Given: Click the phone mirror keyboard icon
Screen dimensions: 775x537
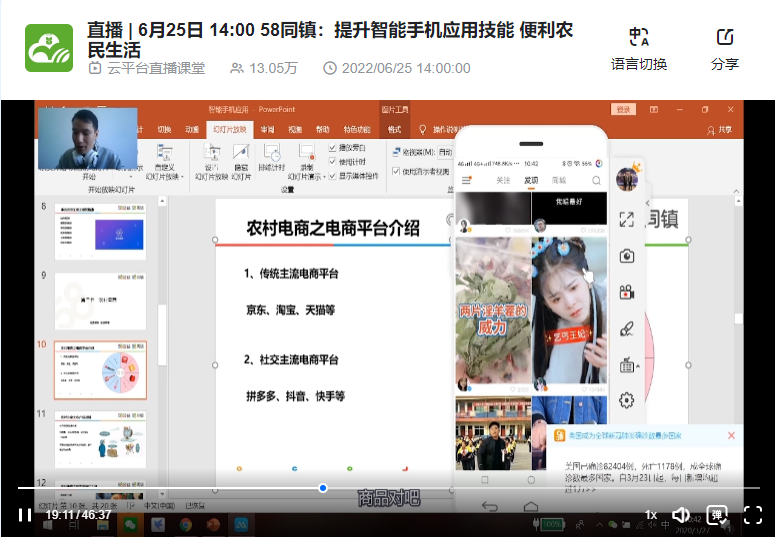Looking at the screenshot, I should click(627, 365).
